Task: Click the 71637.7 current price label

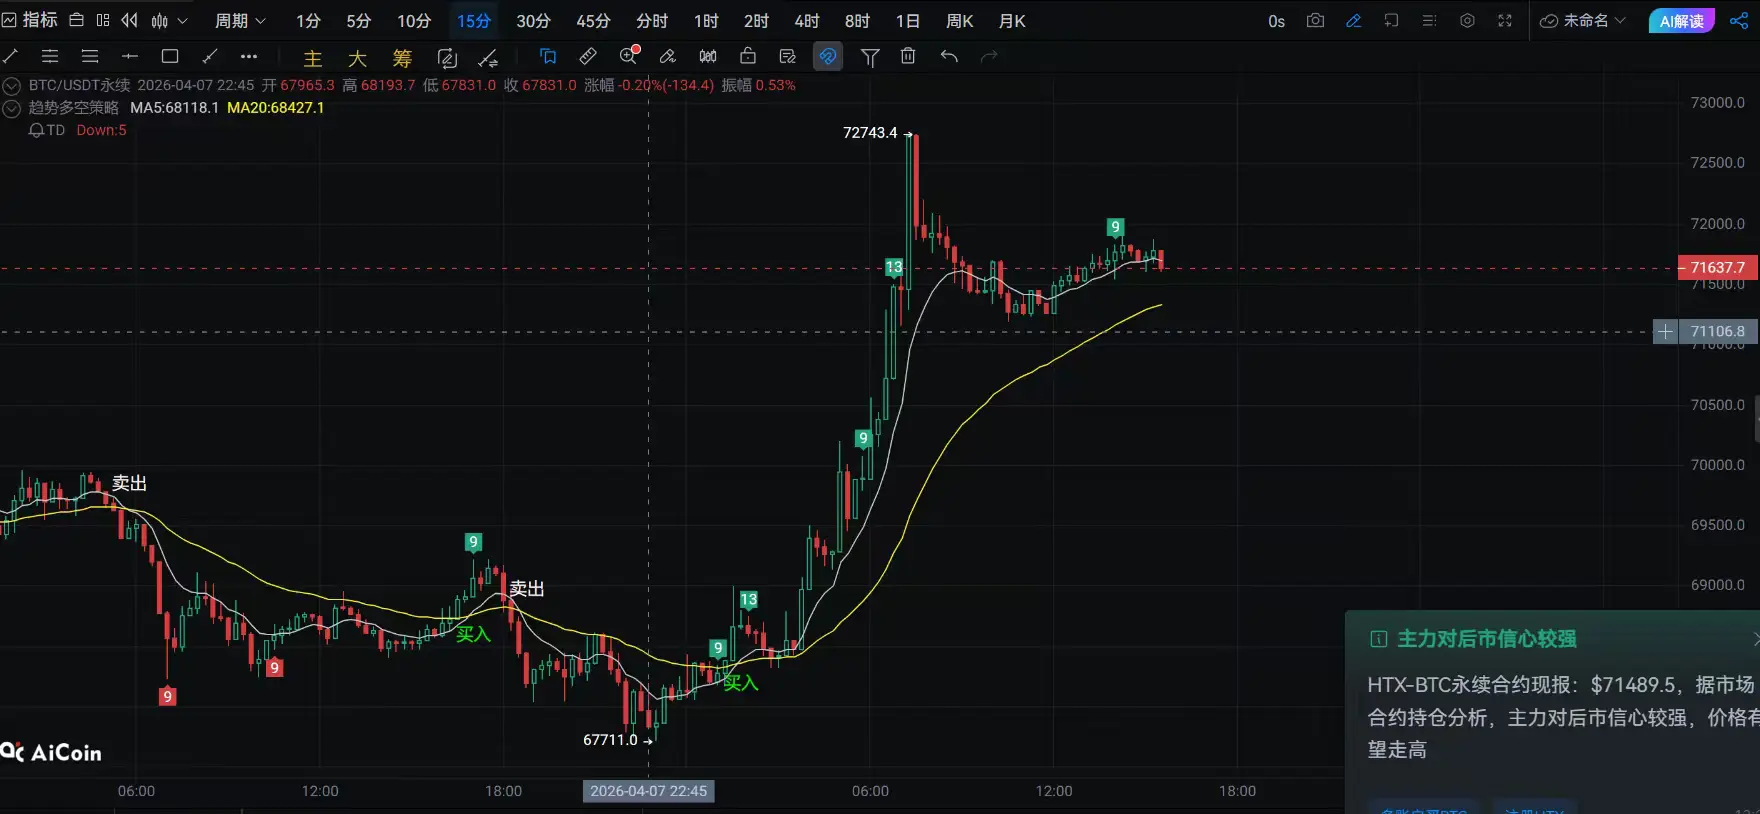Action: pyautogui.click(x=1717, y=268)
